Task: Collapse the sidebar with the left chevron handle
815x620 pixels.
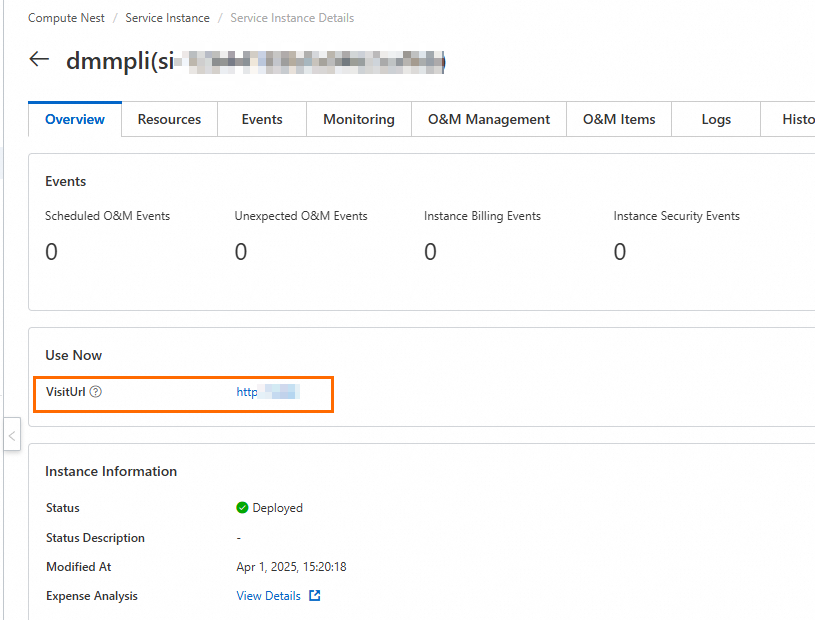Action: [12, 436]
